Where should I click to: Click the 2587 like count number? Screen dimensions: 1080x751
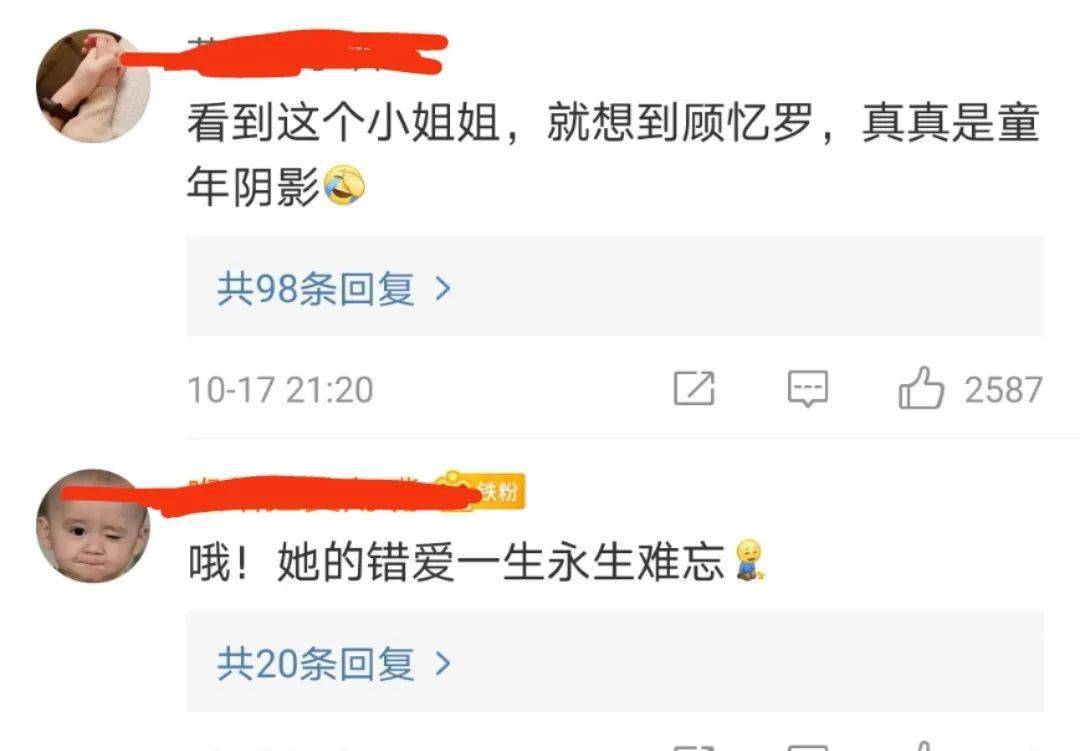1003,390
